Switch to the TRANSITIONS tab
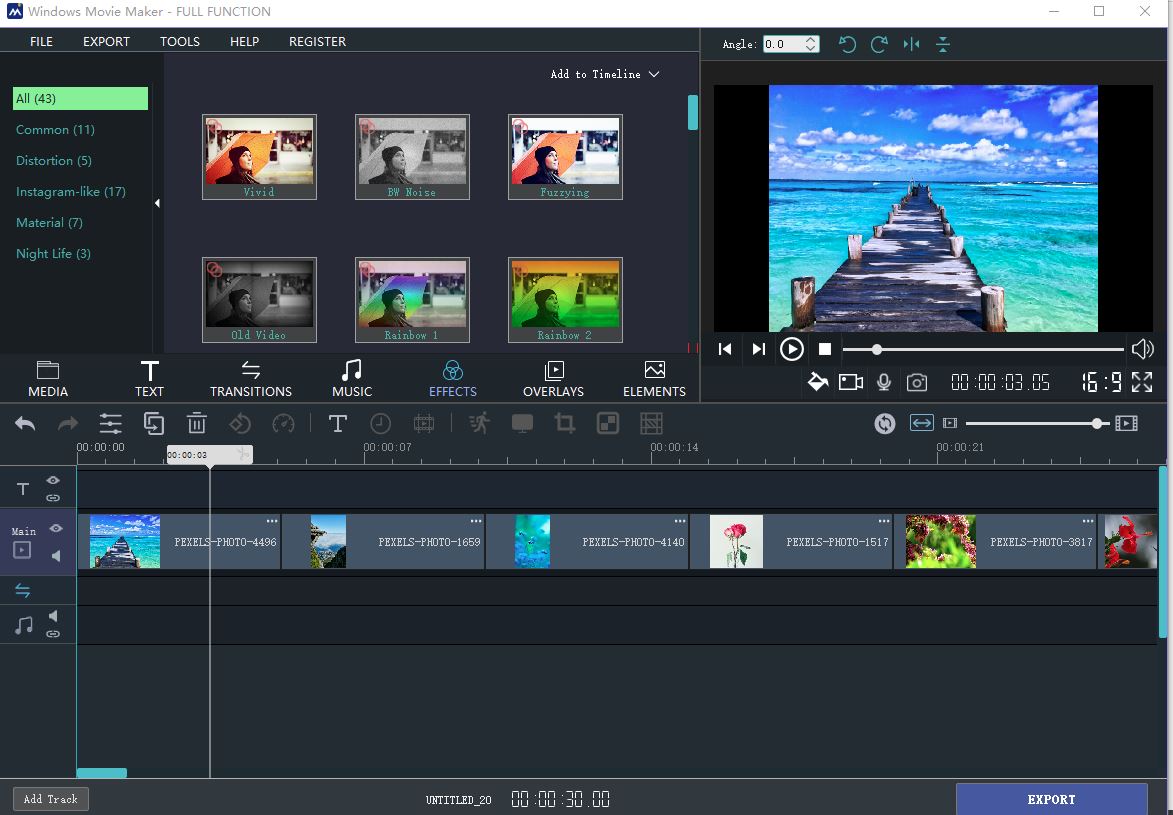This screenshot has width=1173, height=815. [250, 379]
